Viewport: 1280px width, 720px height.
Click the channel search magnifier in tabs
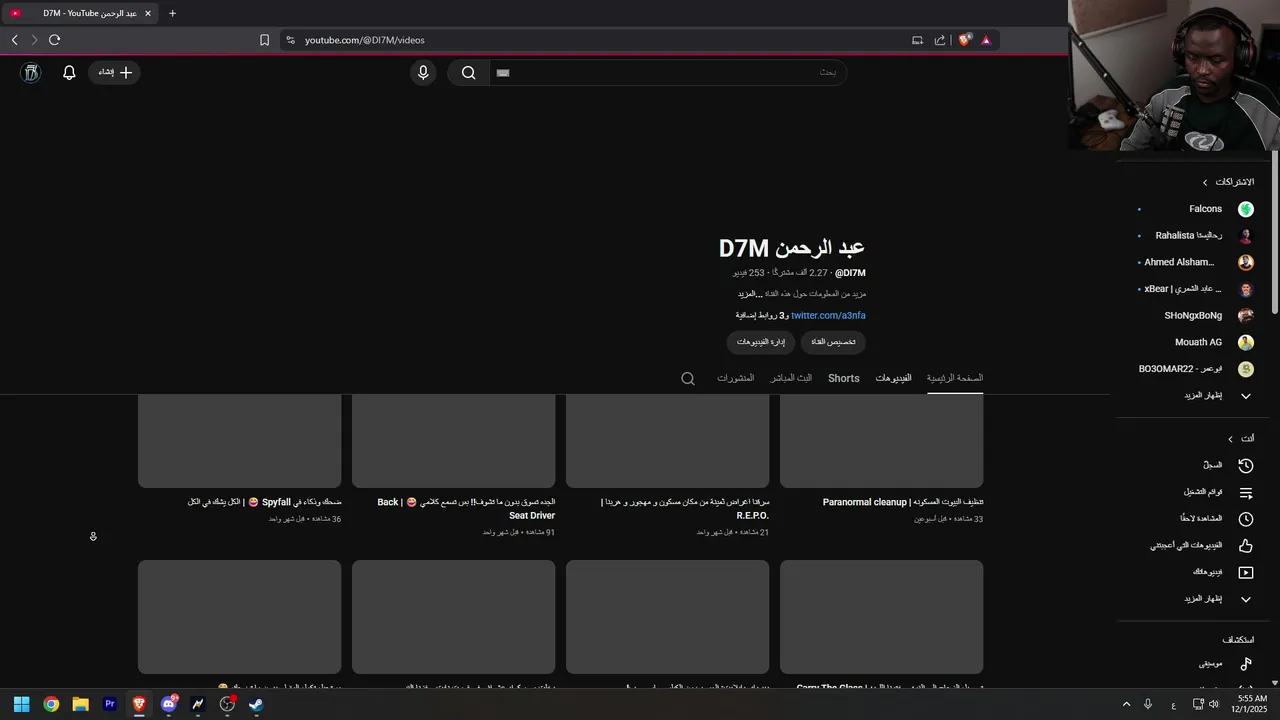pos(688,378)
